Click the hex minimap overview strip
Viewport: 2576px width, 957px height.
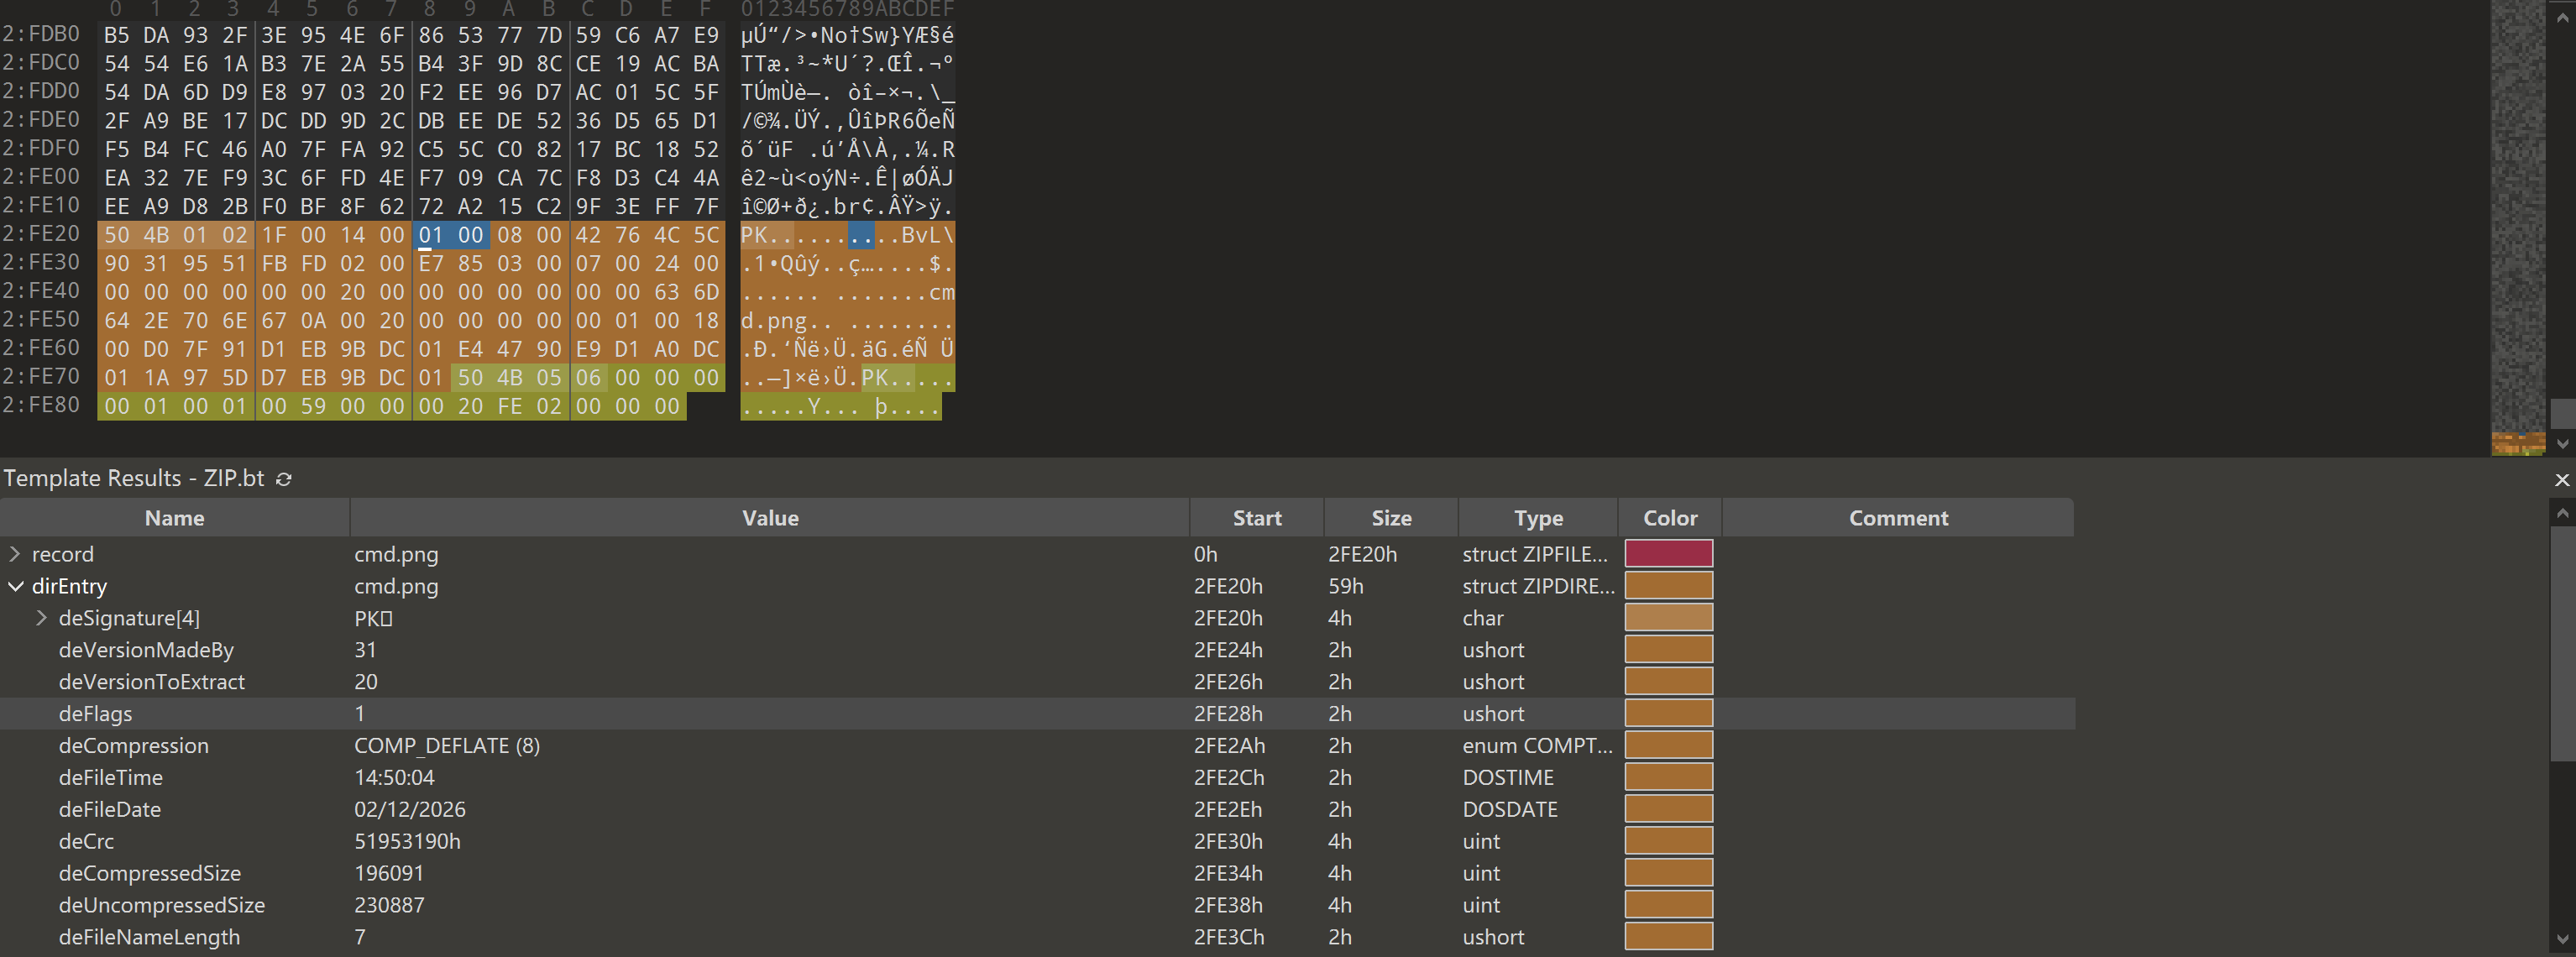click(2516, 220)
